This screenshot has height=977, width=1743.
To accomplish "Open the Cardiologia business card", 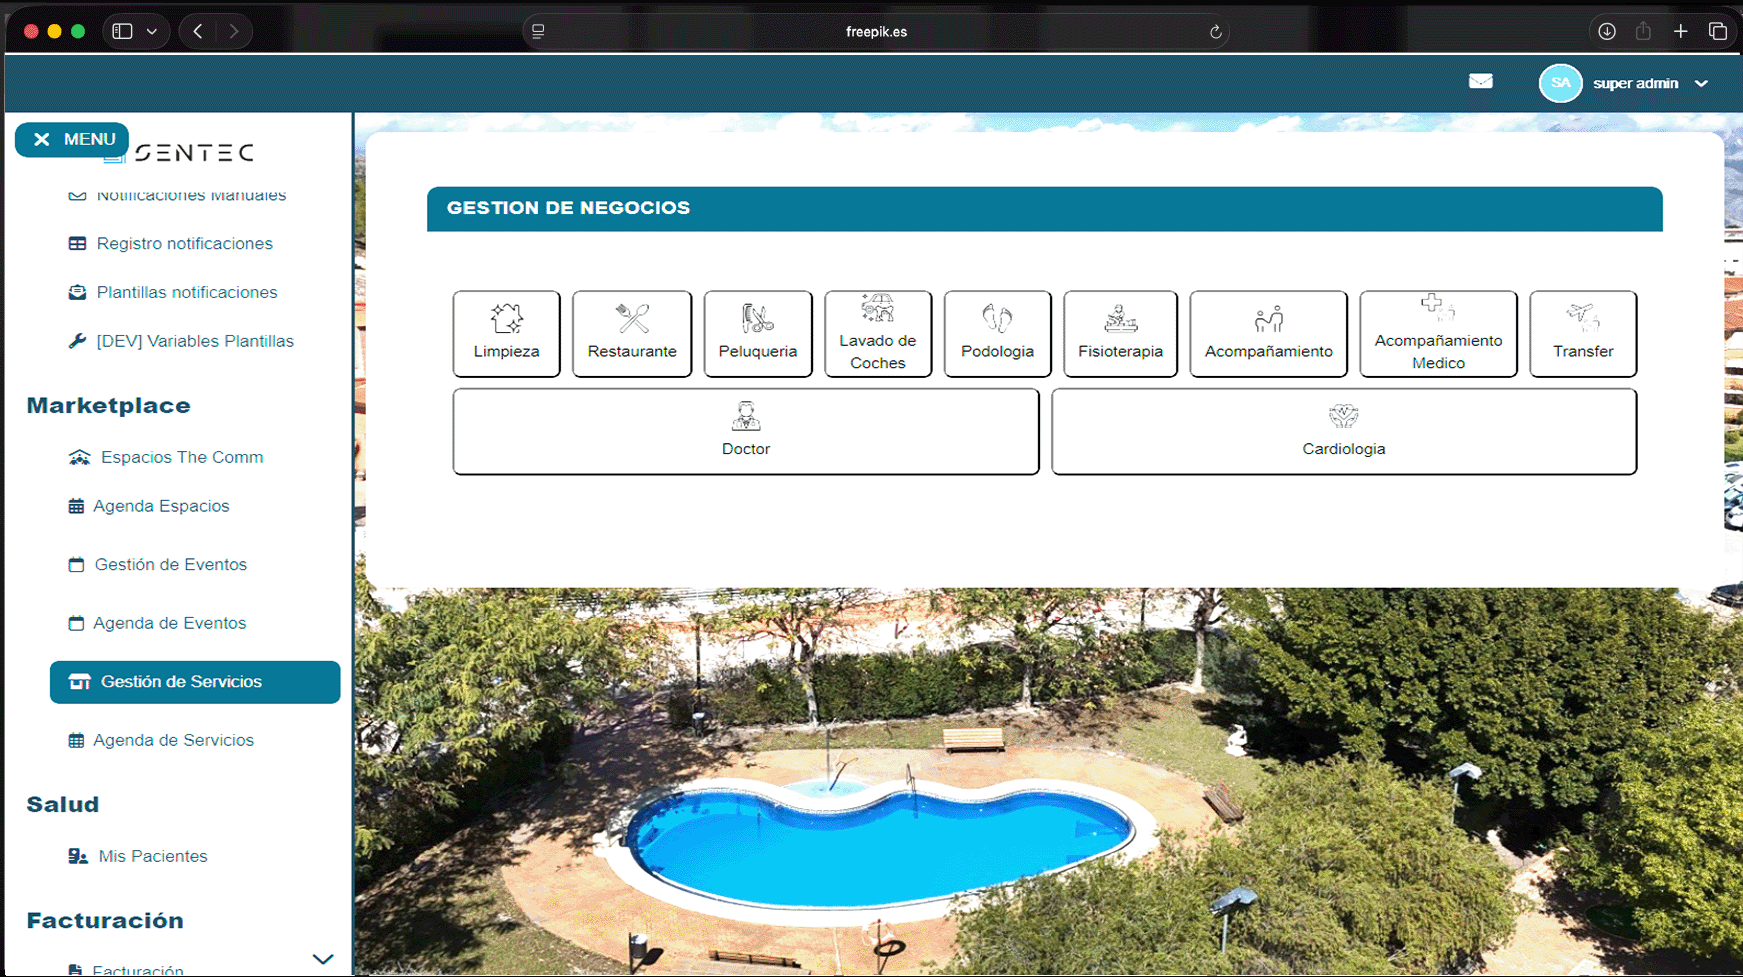I will 1344,431.
